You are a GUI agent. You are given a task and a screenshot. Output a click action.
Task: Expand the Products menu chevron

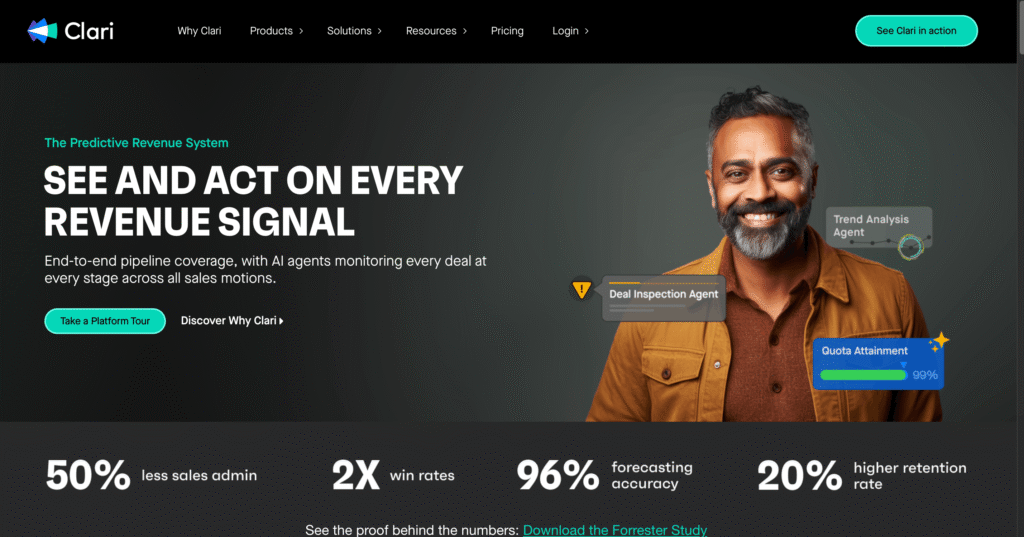(301, 31)
